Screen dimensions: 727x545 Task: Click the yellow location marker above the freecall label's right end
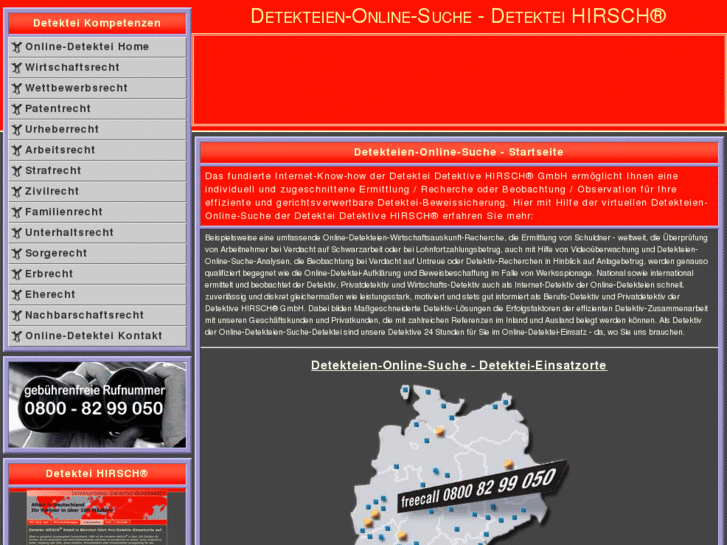point(509,464)
